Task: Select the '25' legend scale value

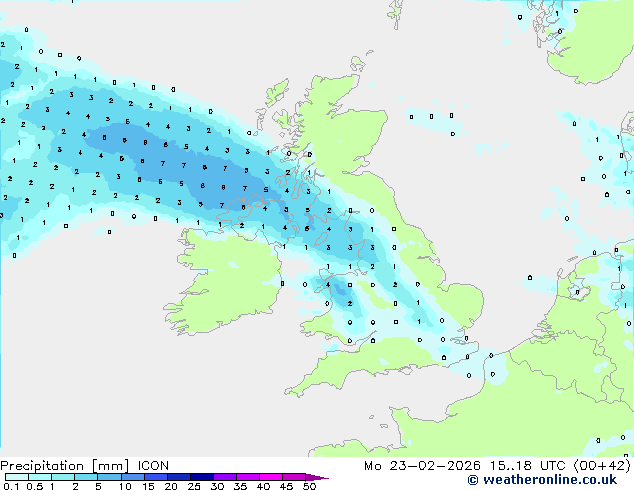Action: (x=194, y=486)
